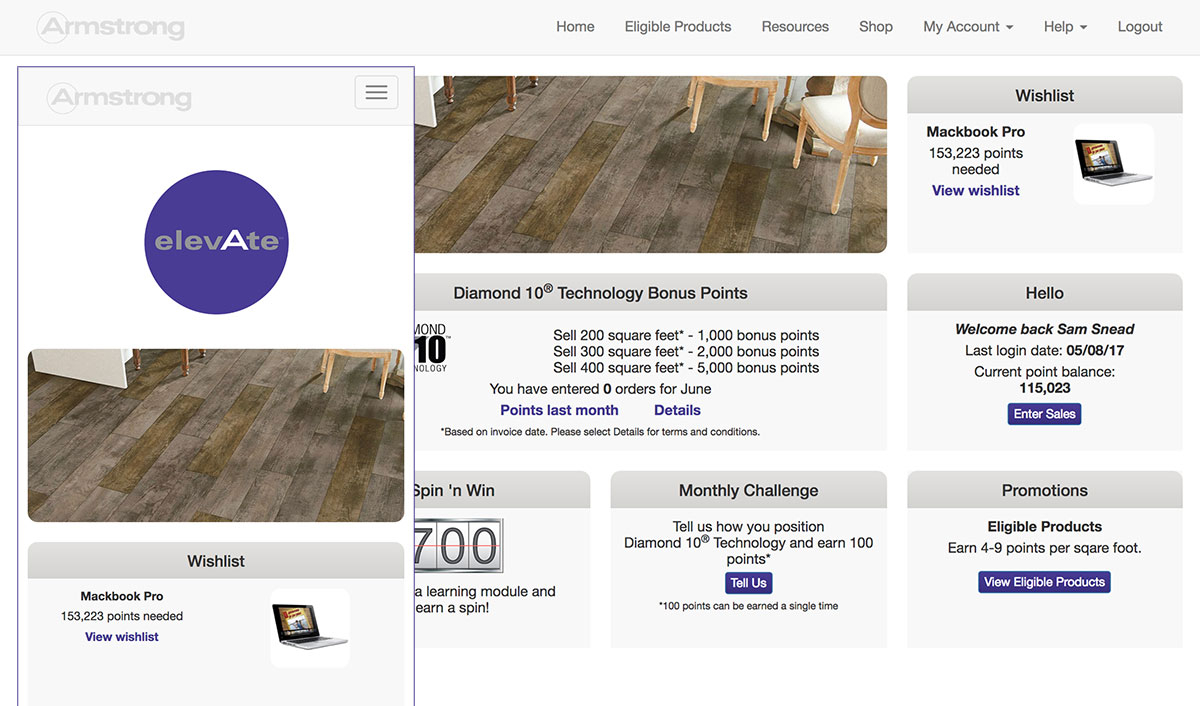The width and height of the screenshot is (1200, 706).
Task: Click the Armstrong logo in mobile preview
Action: coord(119,97)
